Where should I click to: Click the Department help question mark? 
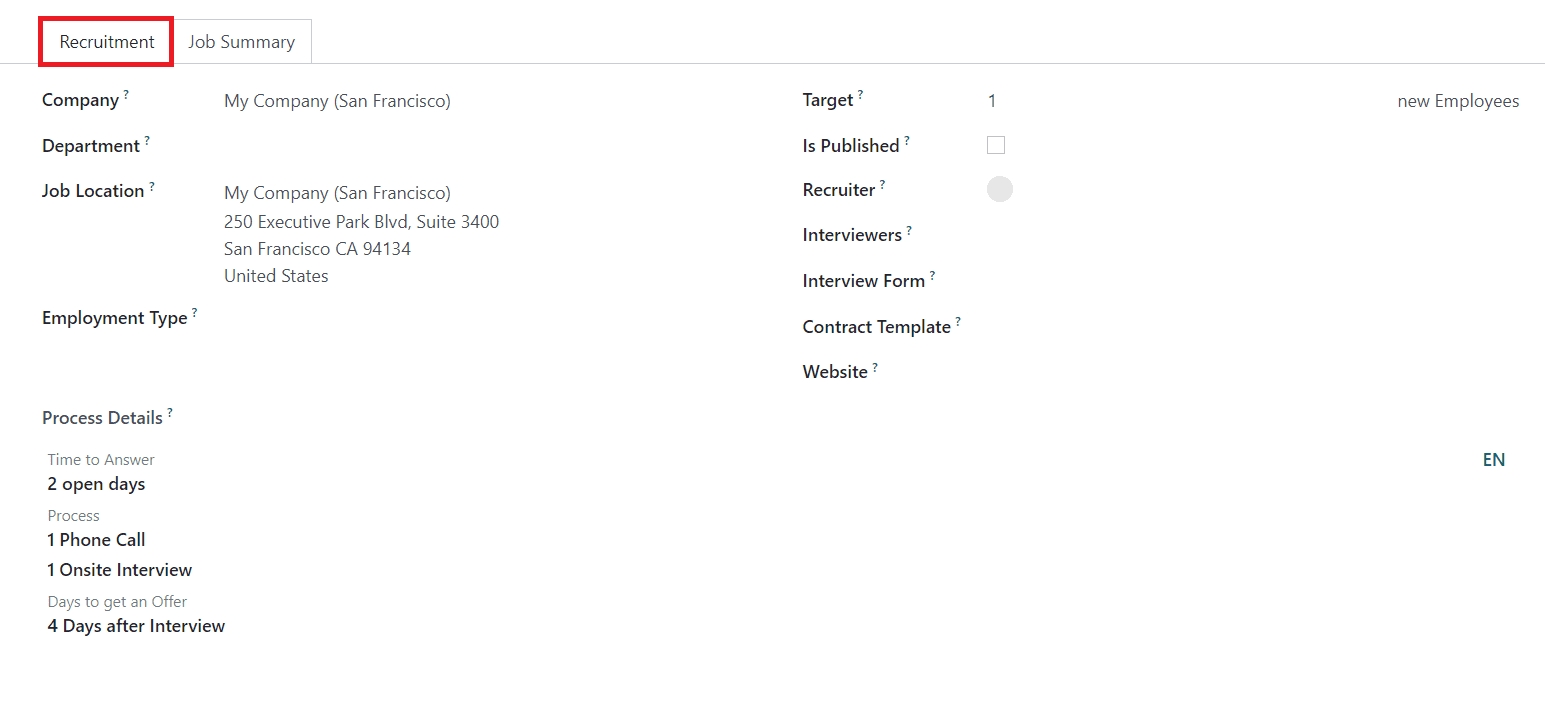[x=147, y=140]
